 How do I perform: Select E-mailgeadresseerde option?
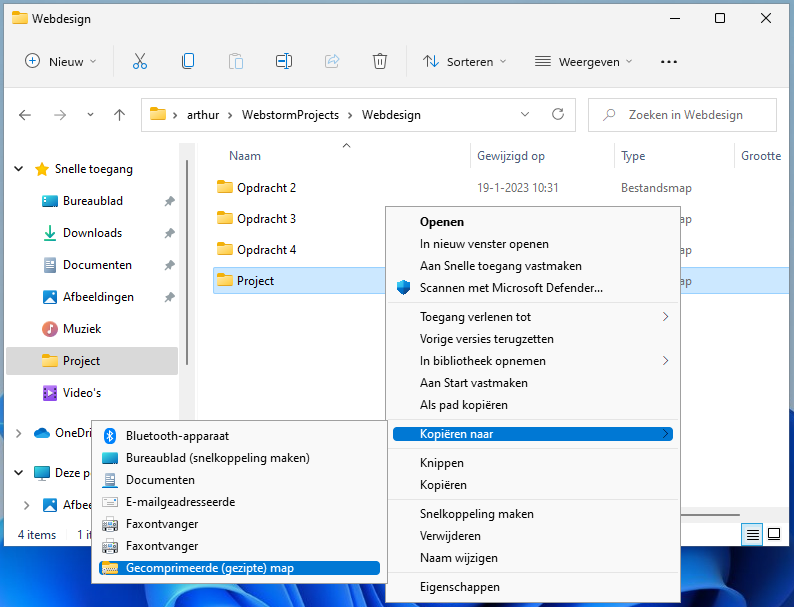tap(239, 502)
